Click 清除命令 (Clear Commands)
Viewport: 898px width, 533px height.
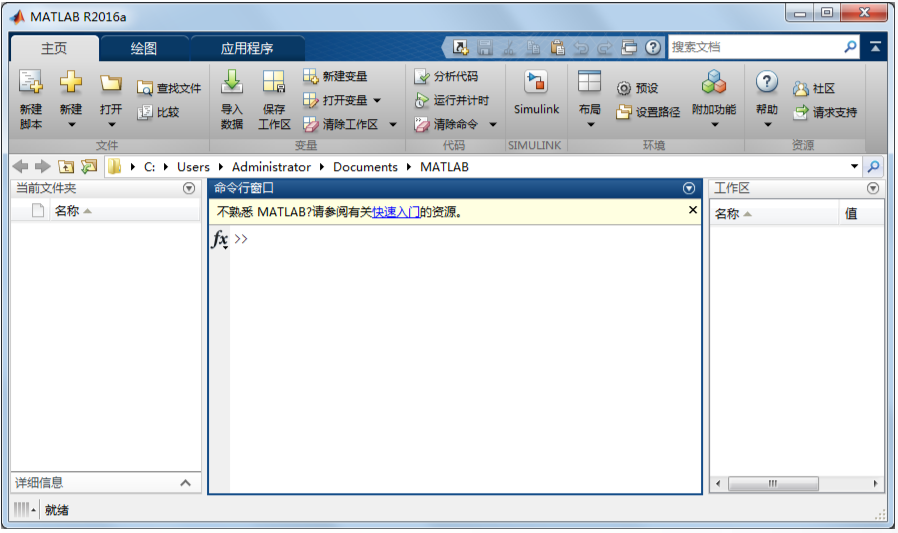[446, 124]
